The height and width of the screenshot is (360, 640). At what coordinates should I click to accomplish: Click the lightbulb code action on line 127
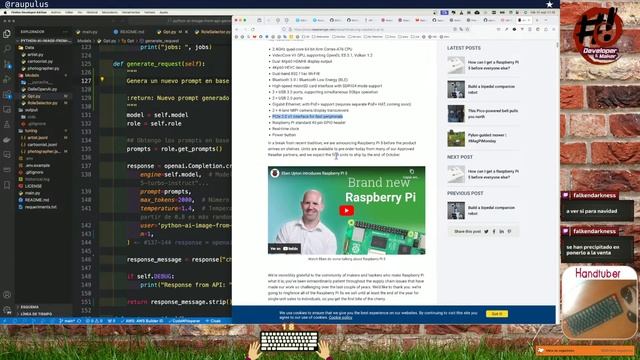(x=102, y=80)
